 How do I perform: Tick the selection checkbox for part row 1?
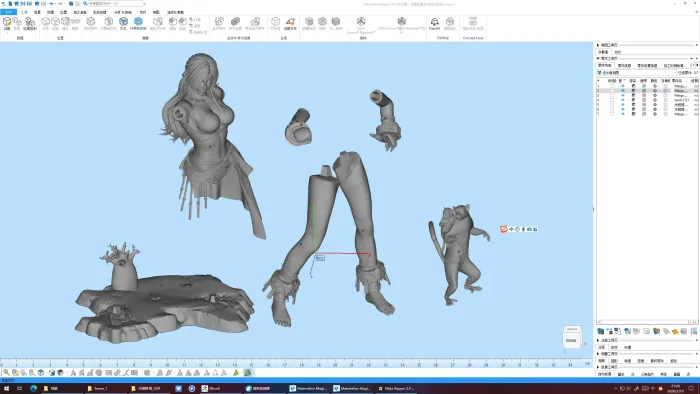click(612, 86)
